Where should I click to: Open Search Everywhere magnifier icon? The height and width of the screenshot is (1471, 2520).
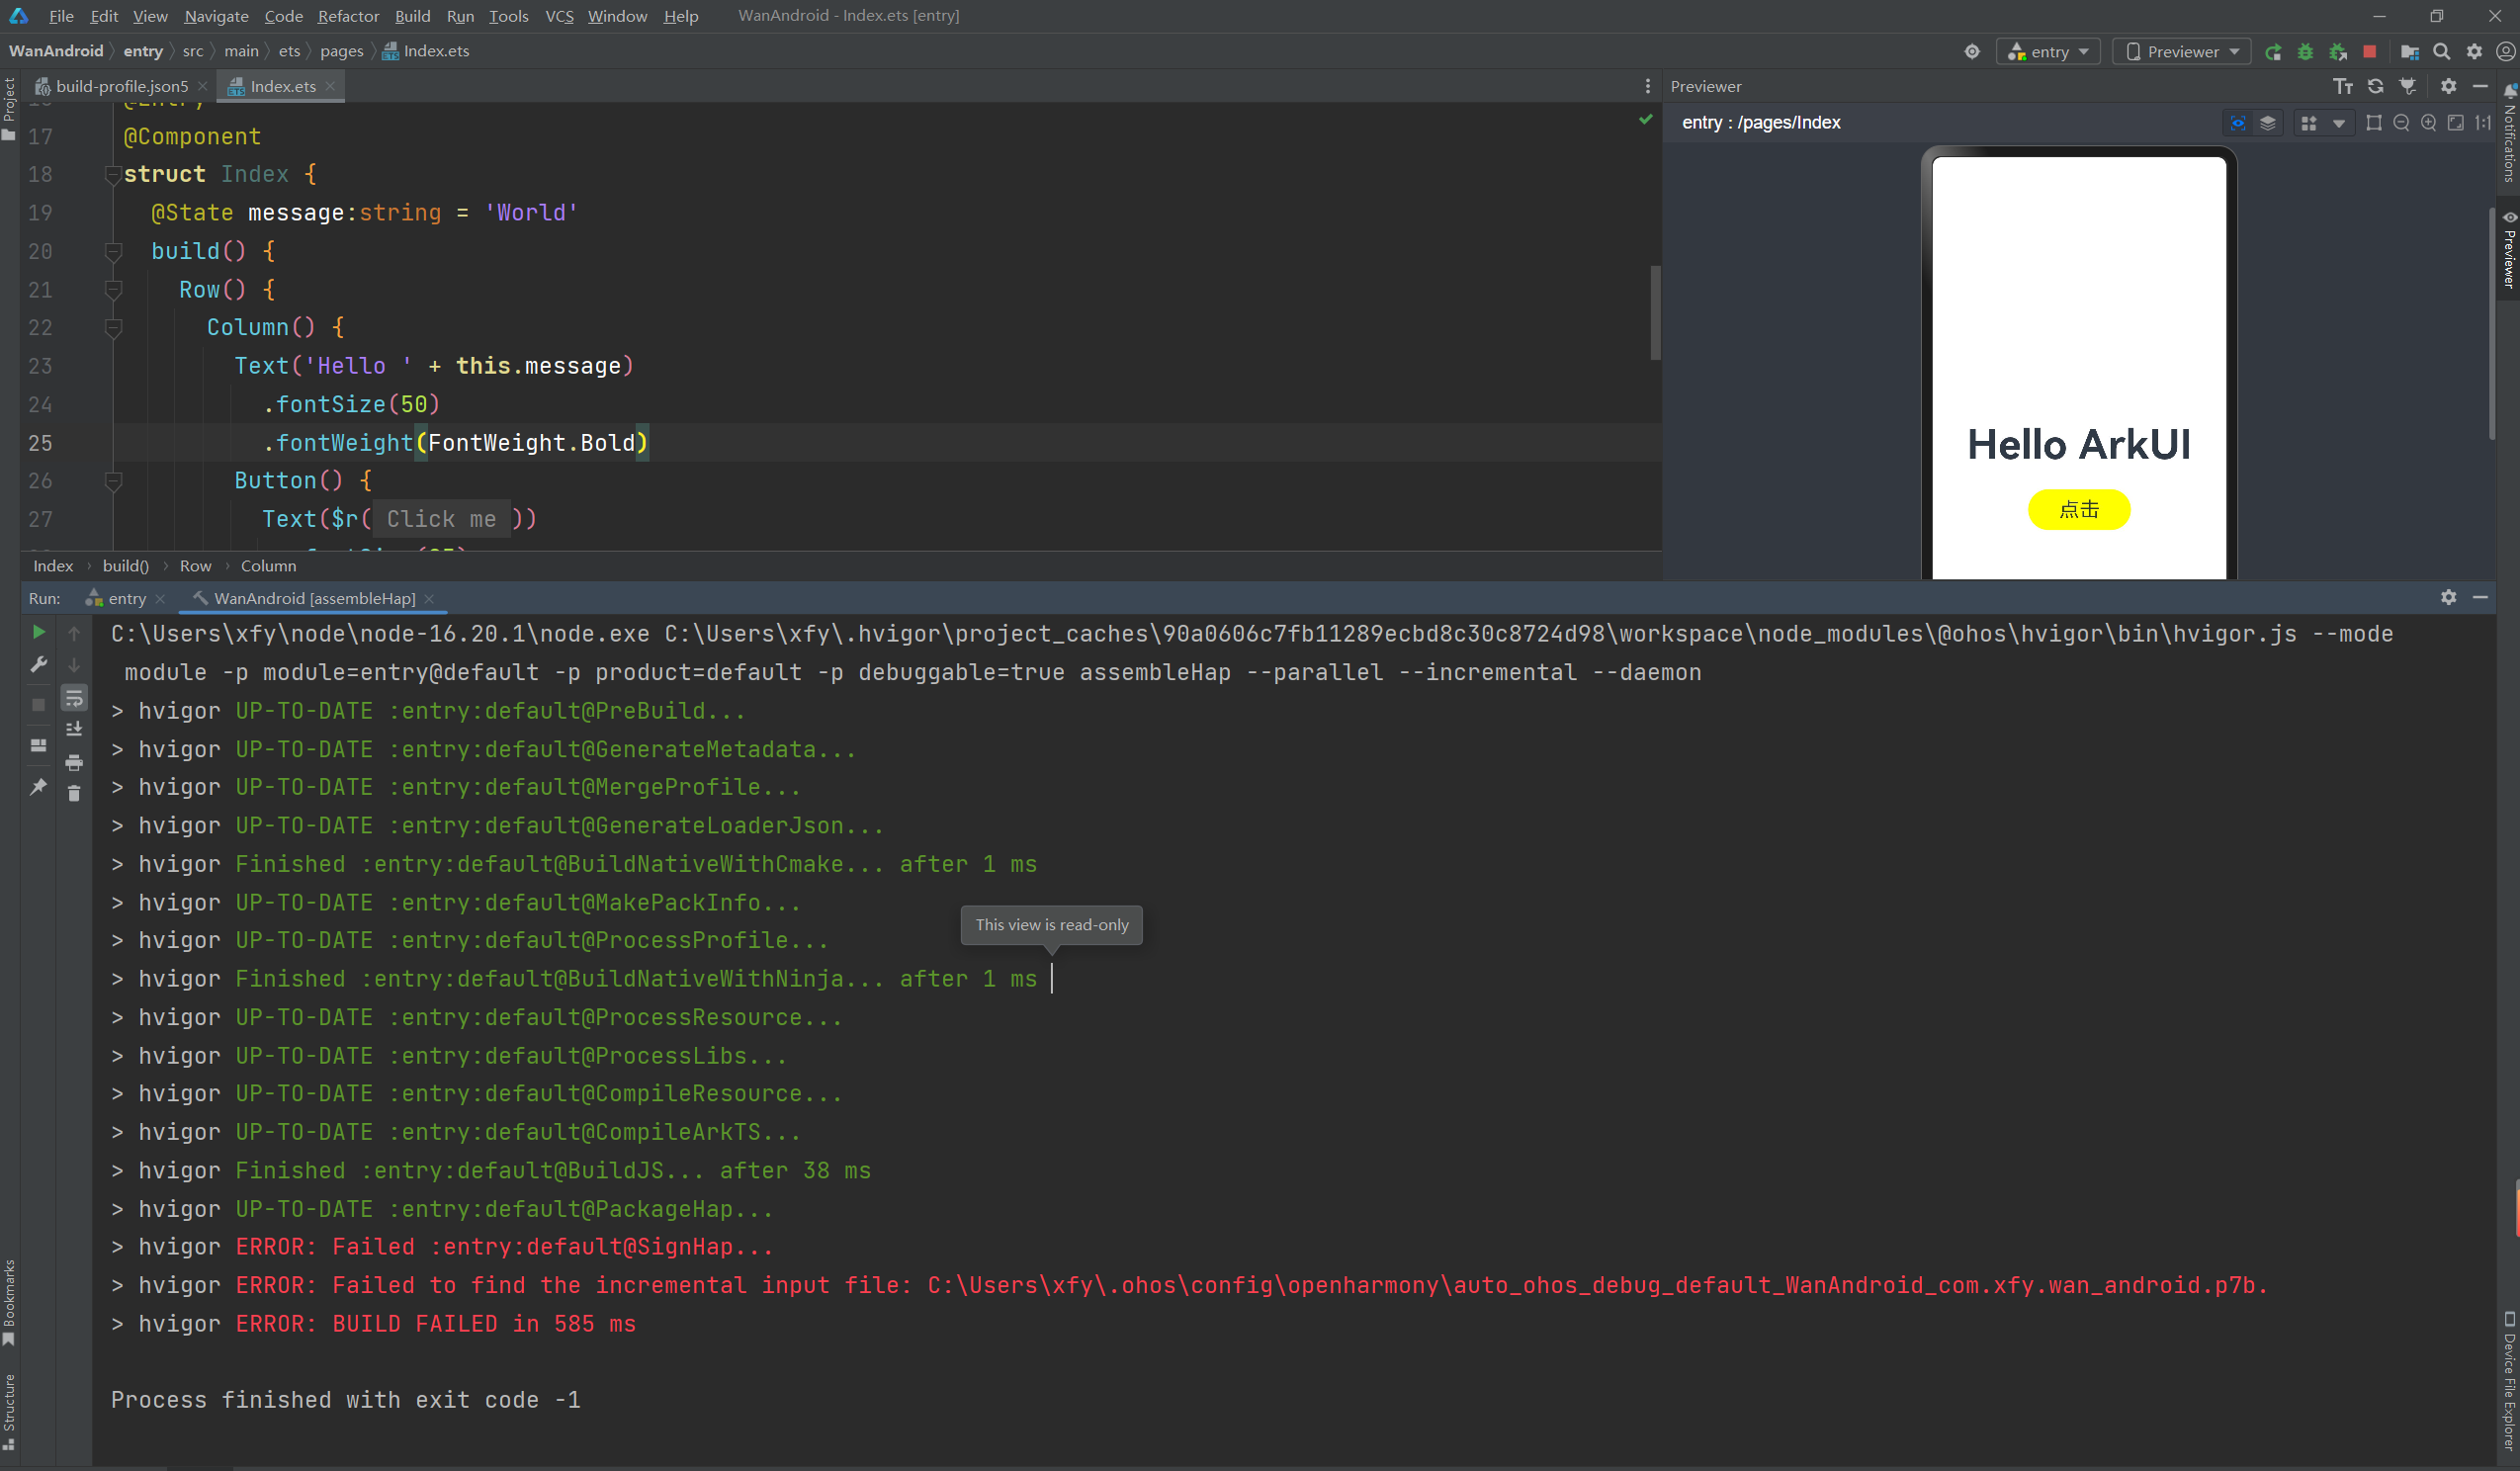point(2441,51)
